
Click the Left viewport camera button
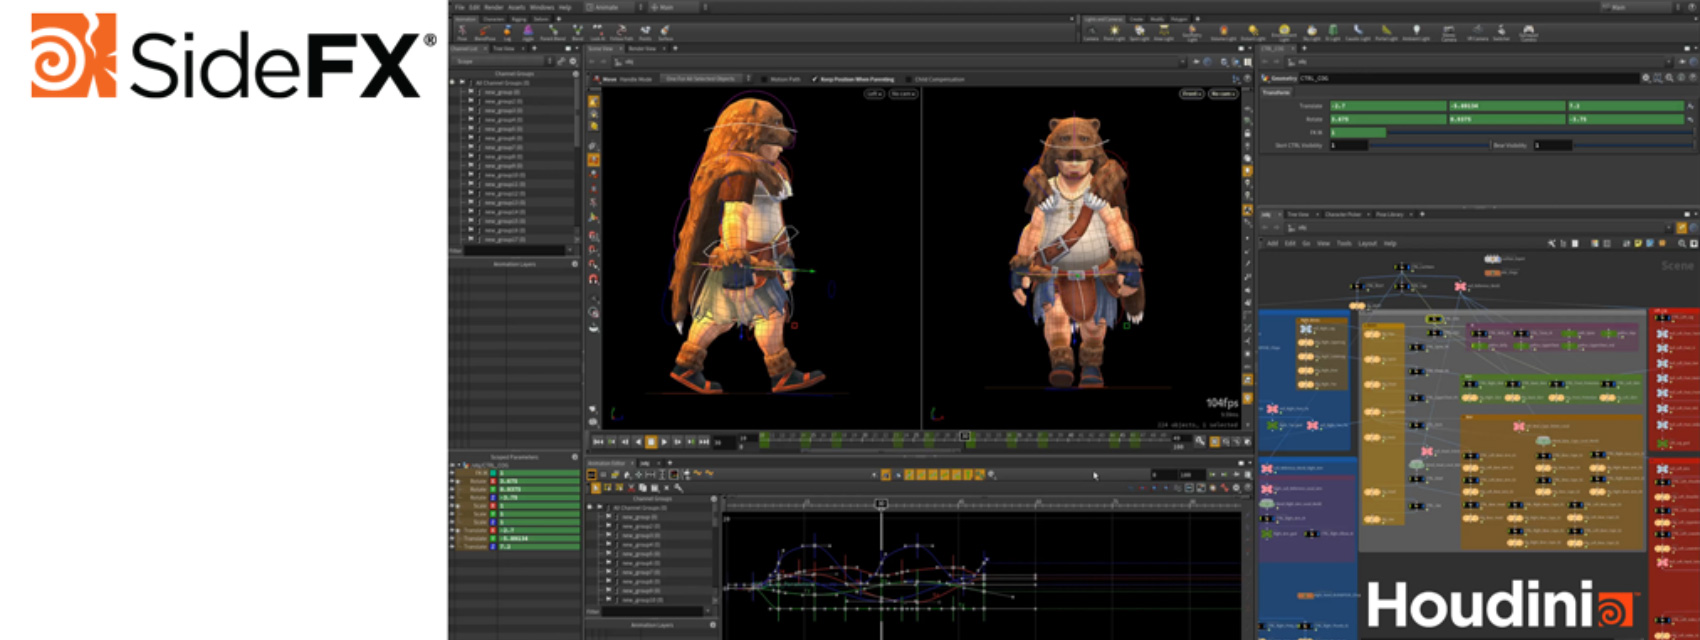coord(874,94)
